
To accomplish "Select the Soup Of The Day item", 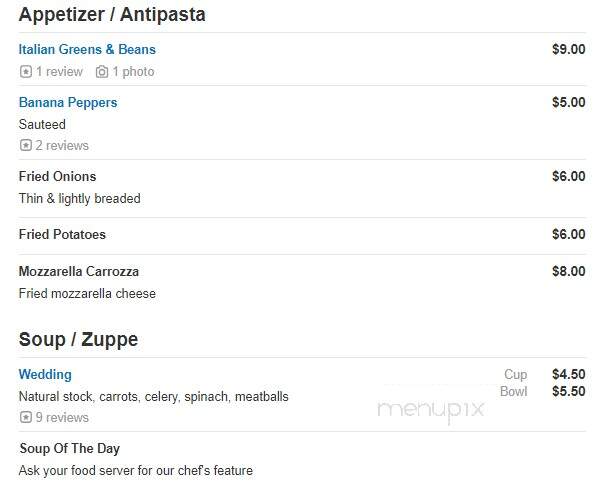I will [70, 448].
